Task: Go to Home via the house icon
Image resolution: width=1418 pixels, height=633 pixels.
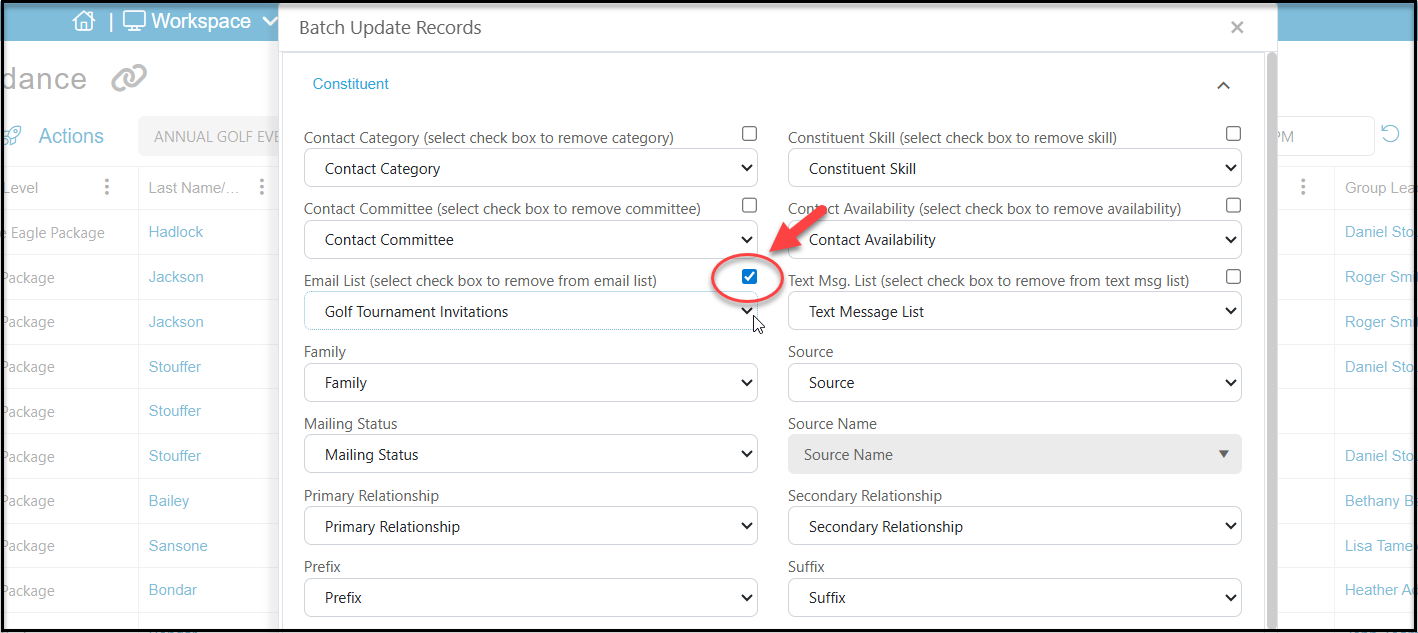Action: click(84, 21)
